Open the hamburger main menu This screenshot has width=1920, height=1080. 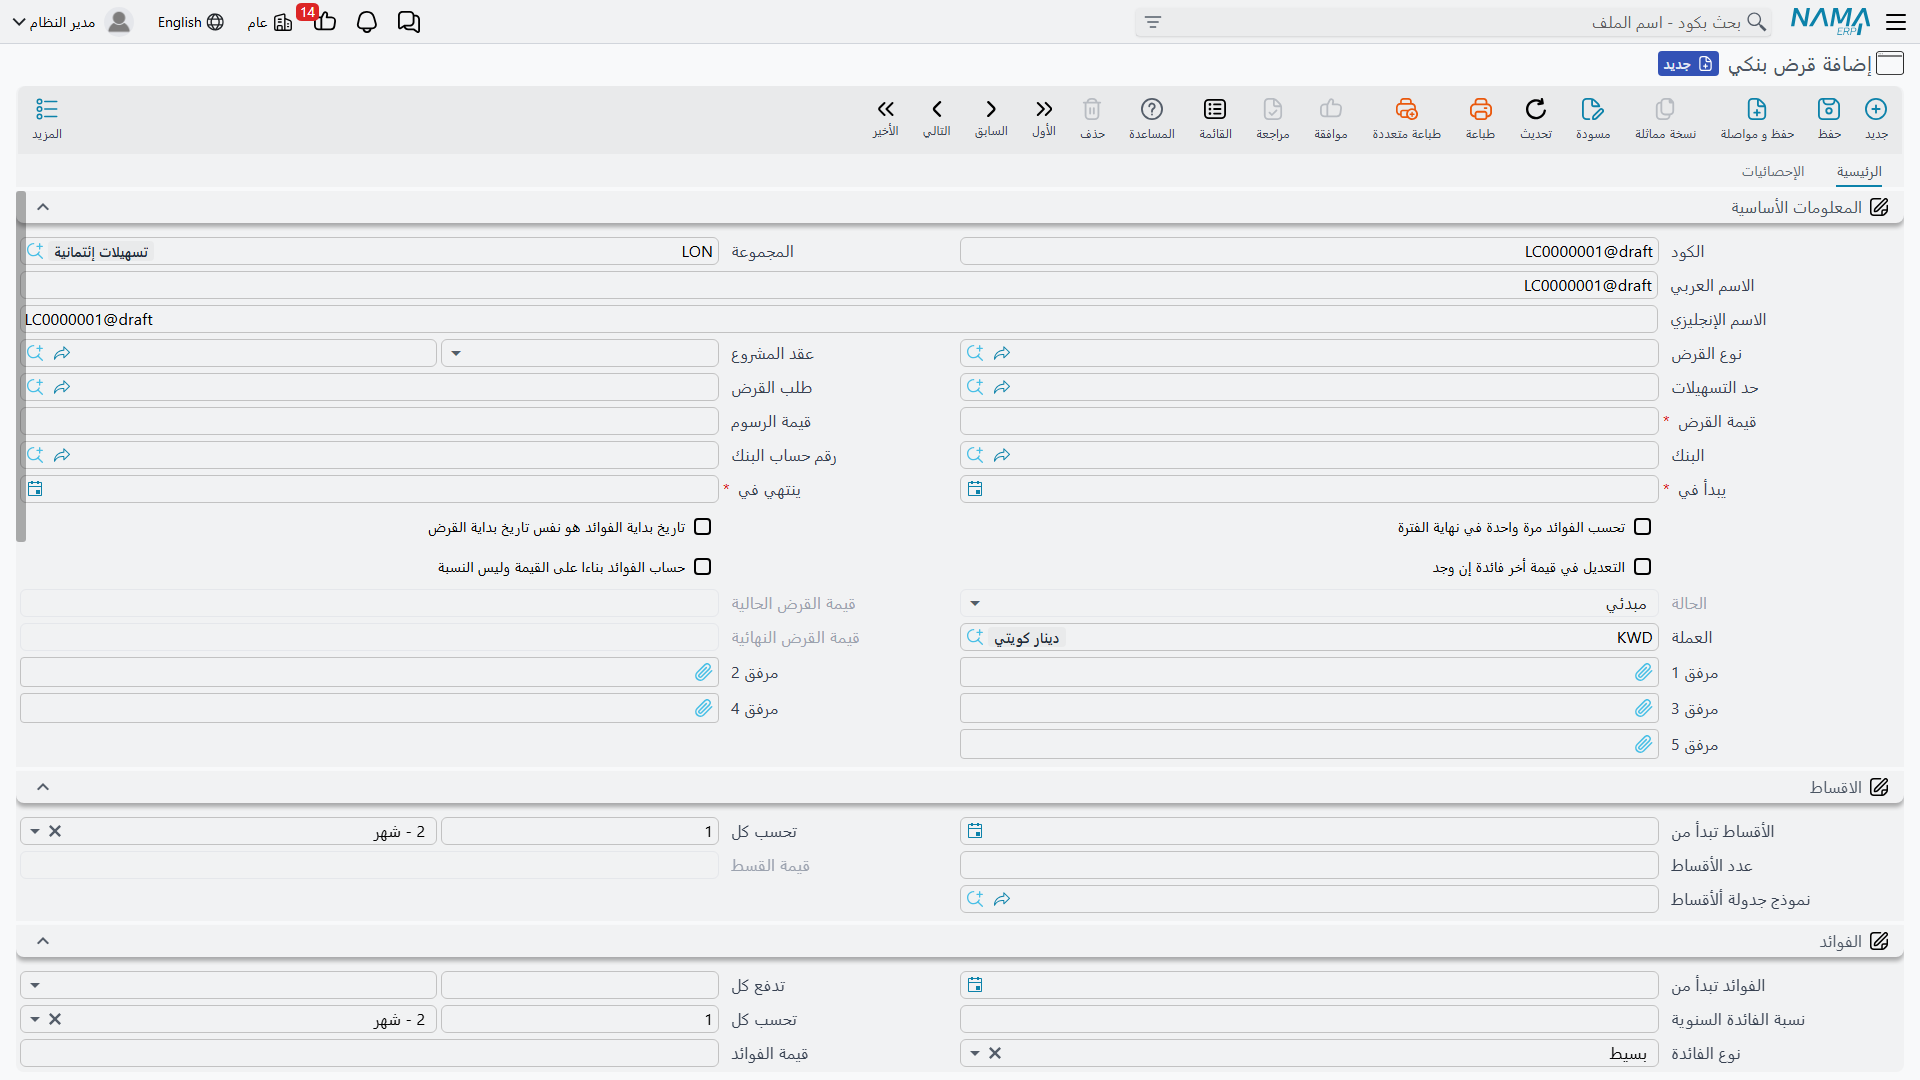[x=1896, y=22]
